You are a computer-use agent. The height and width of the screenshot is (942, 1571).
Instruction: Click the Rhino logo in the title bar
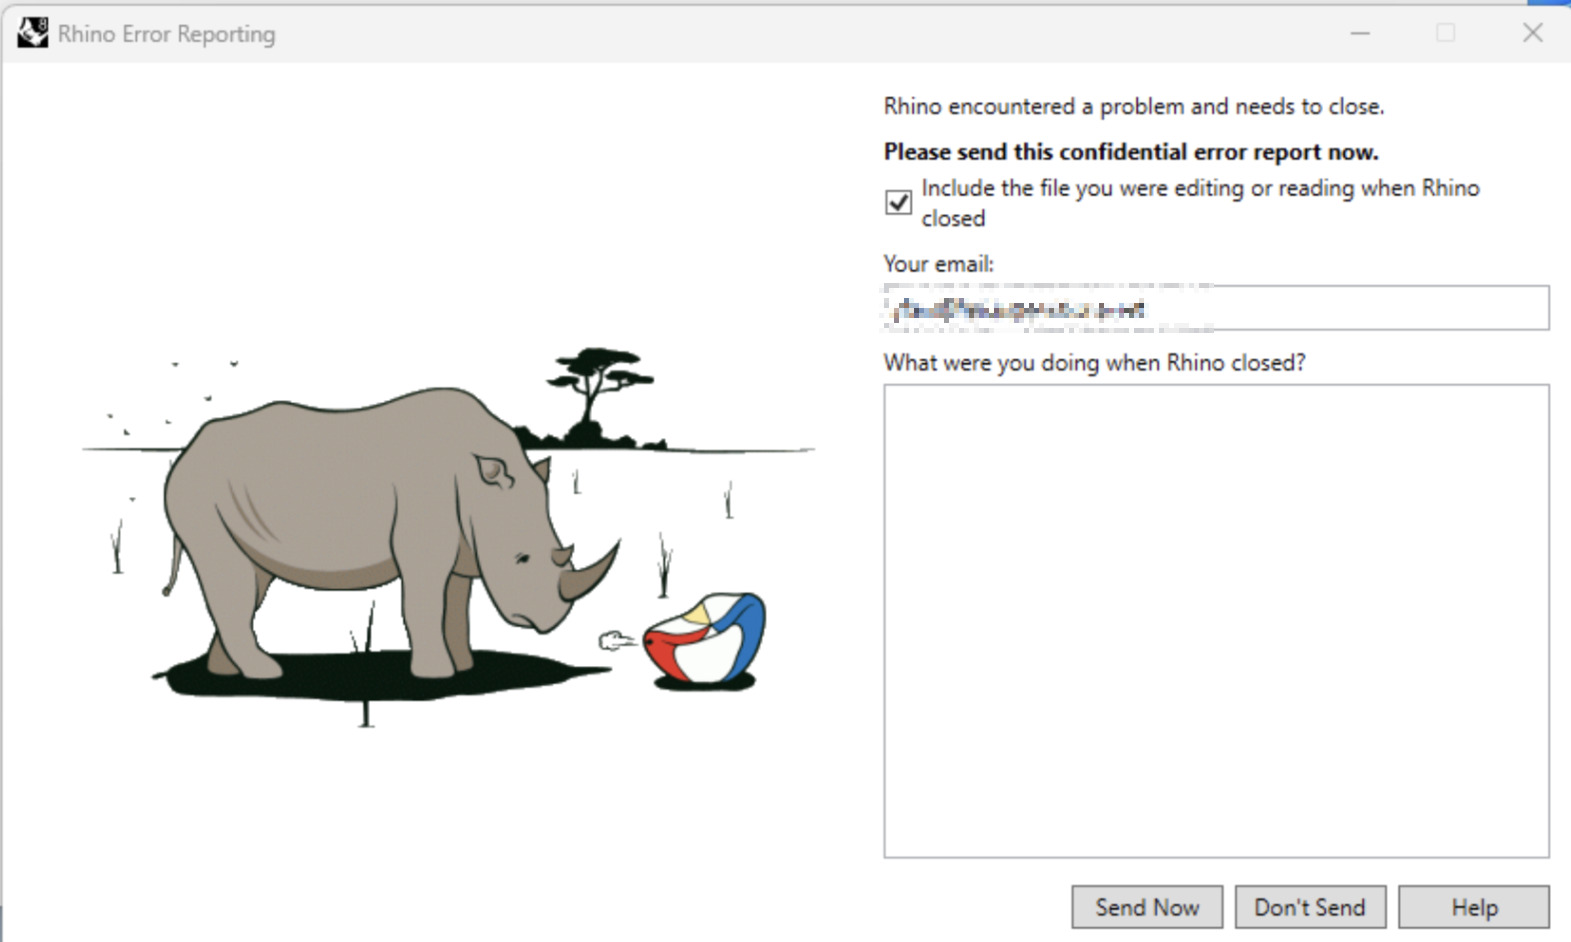[32, 33]
